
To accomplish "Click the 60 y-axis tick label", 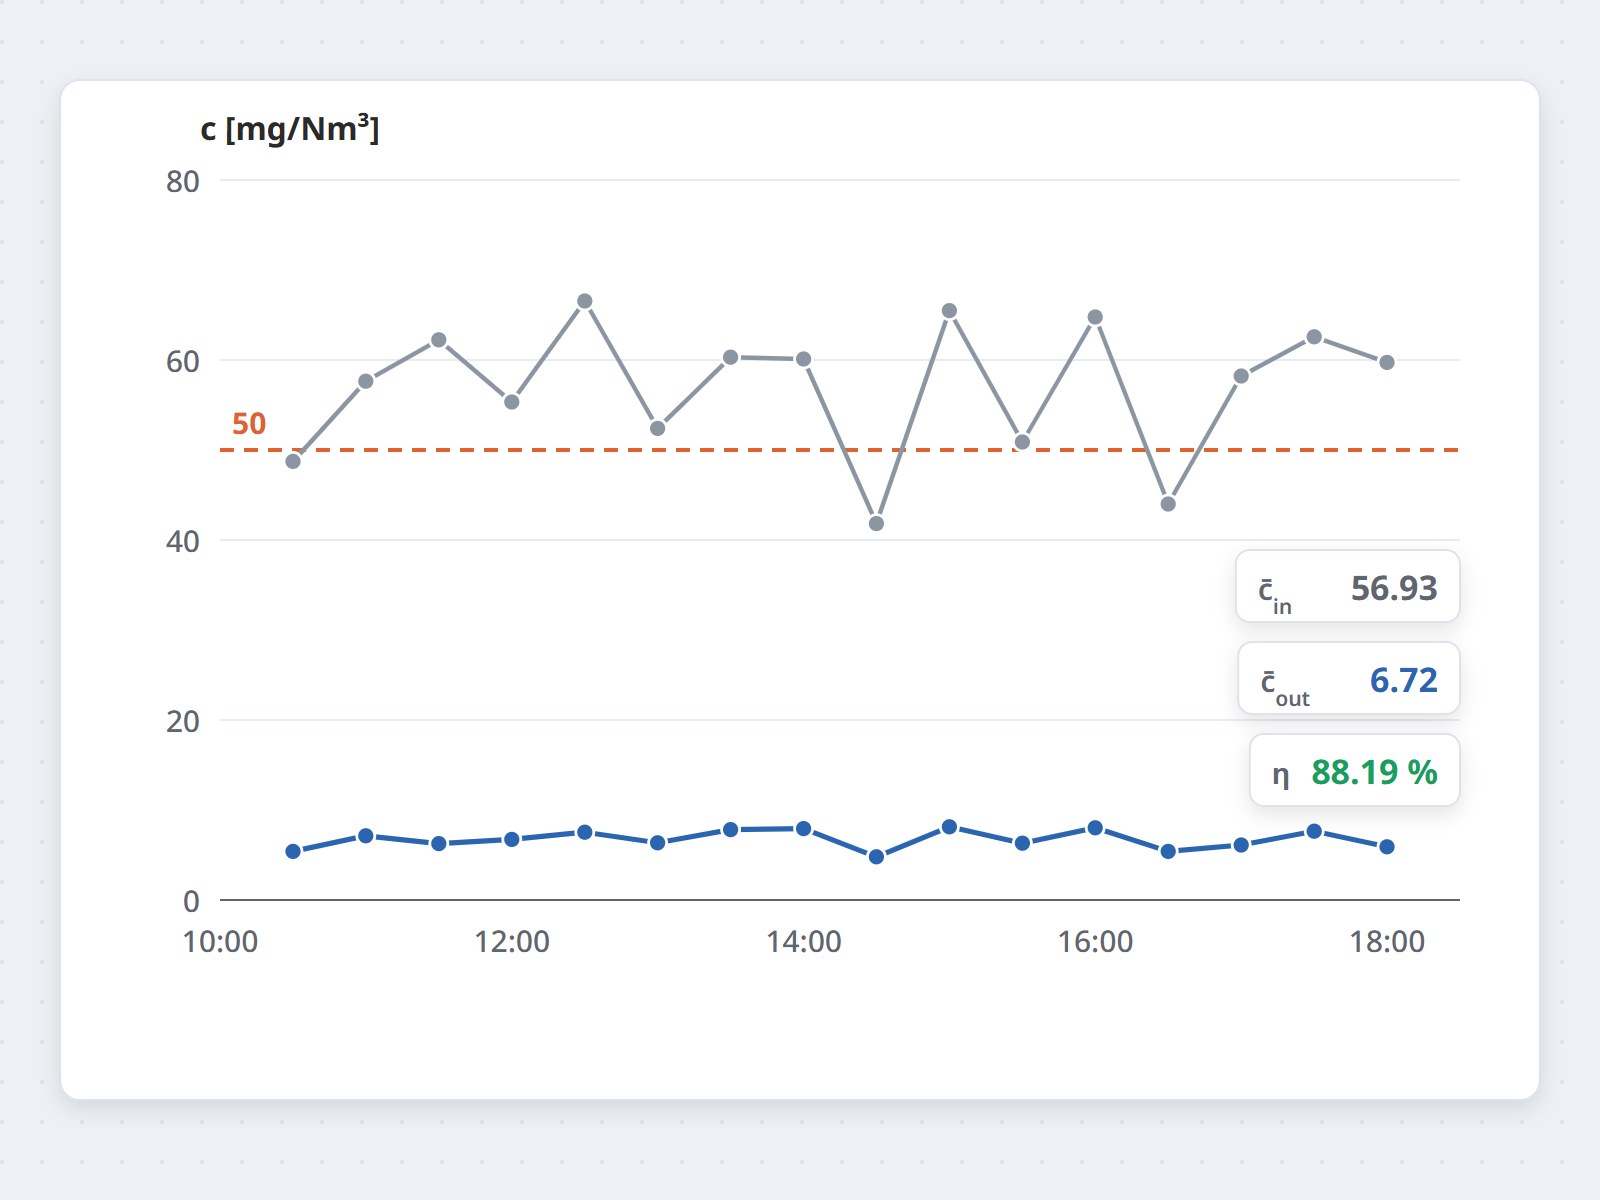I will [x=183, y=362].
